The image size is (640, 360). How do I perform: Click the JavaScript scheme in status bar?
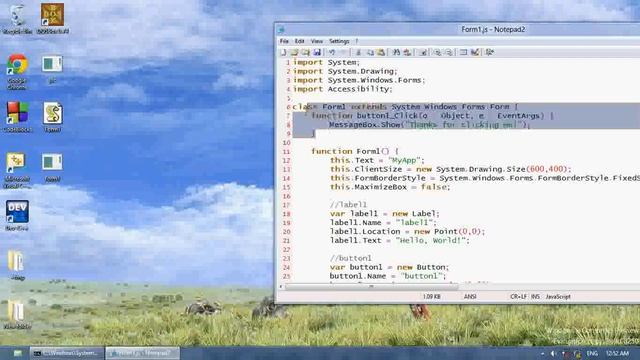558,297
